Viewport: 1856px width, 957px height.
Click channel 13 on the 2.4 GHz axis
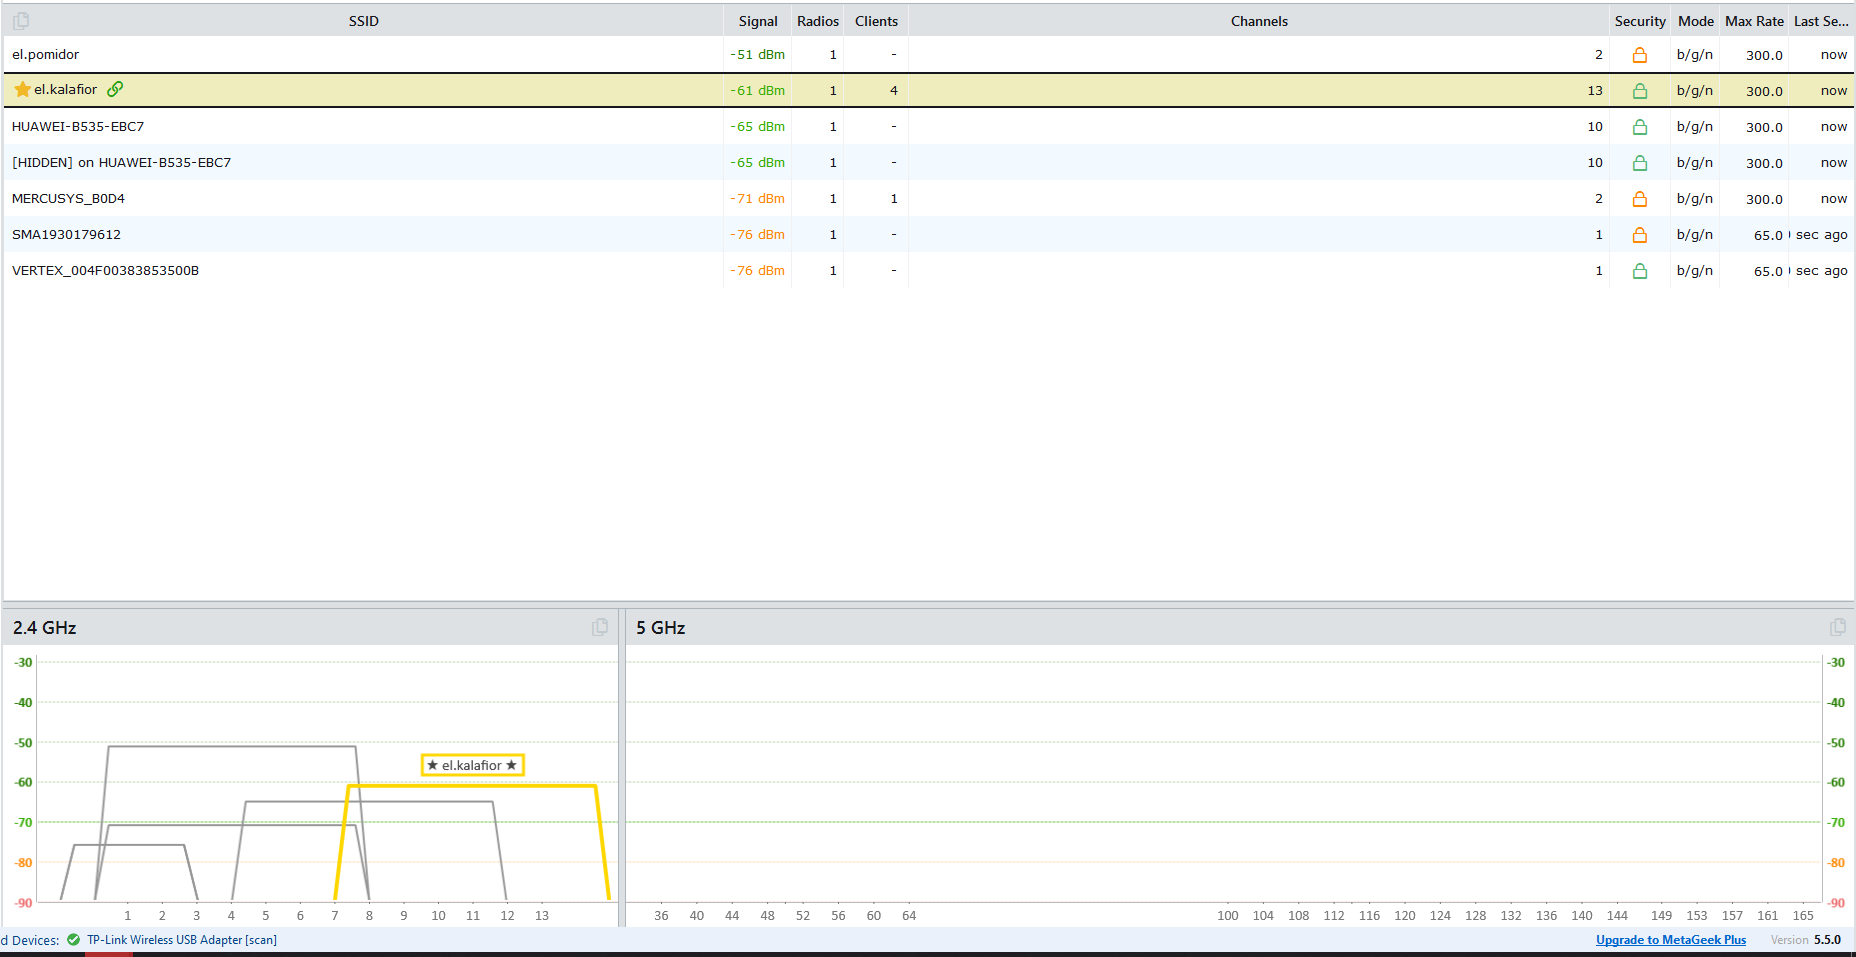coord(542,916)
